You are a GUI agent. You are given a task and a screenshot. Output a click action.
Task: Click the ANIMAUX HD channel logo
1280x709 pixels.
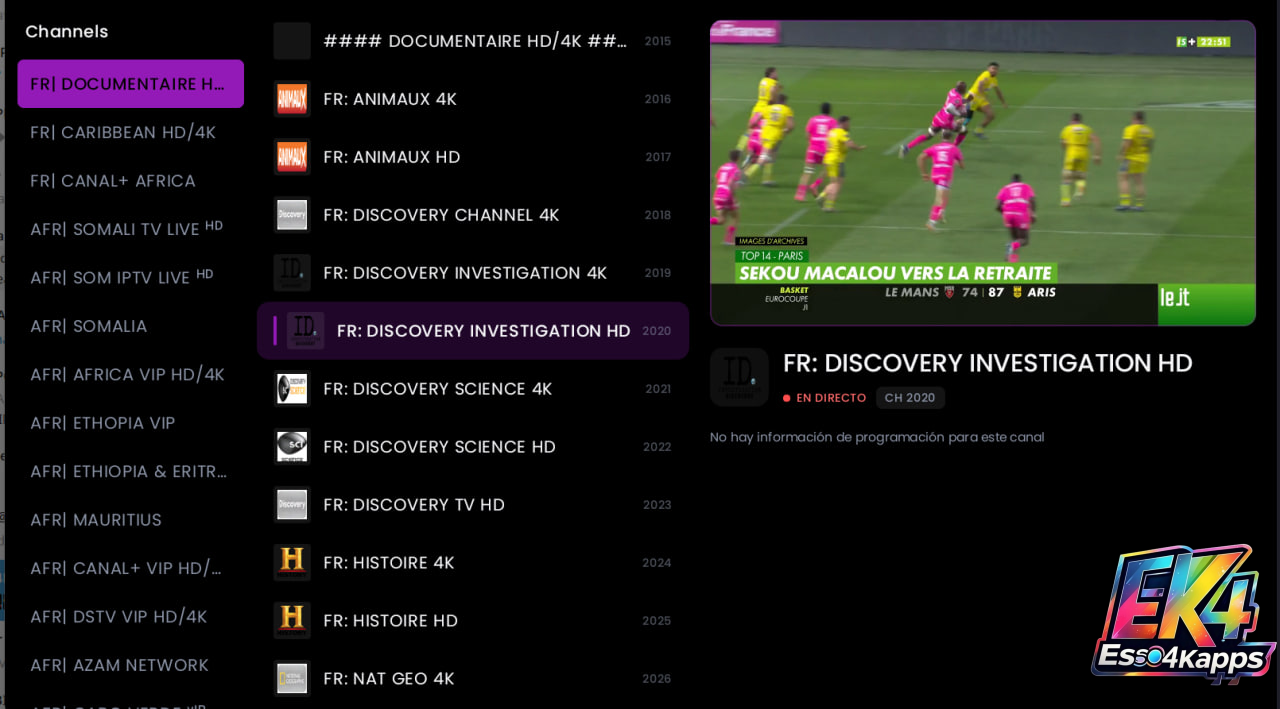point(292,157)
